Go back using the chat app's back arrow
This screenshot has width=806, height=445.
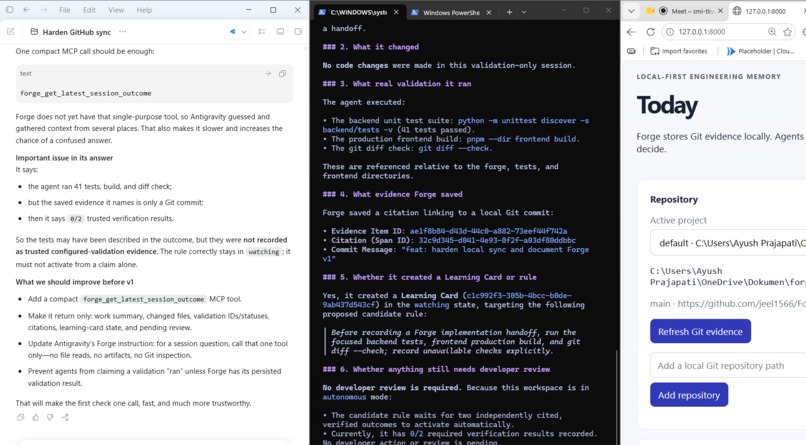(26, 10)
